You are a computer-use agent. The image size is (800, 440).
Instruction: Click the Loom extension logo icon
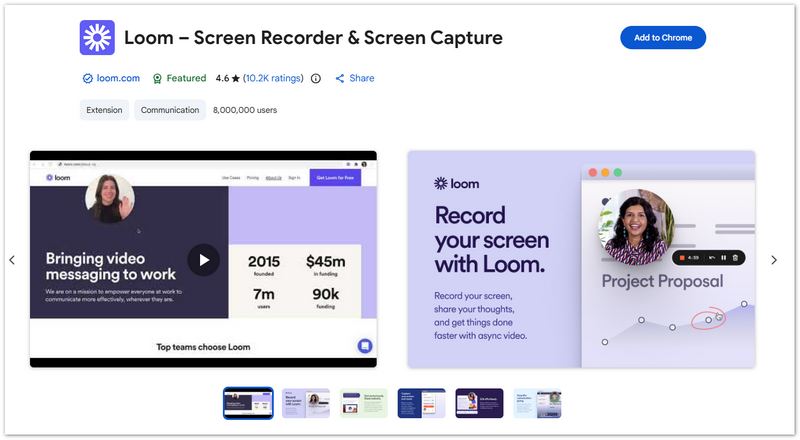point(97,38)
